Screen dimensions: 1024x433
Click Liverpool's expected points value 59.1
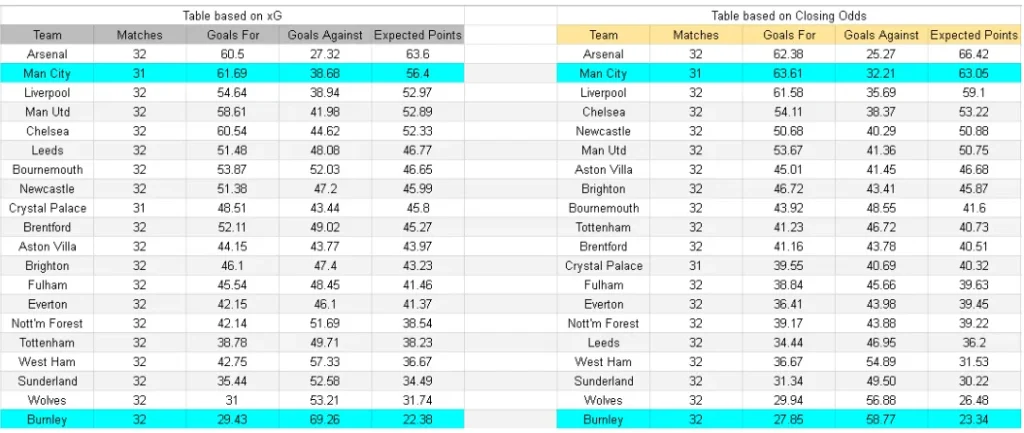coord(973,93)
